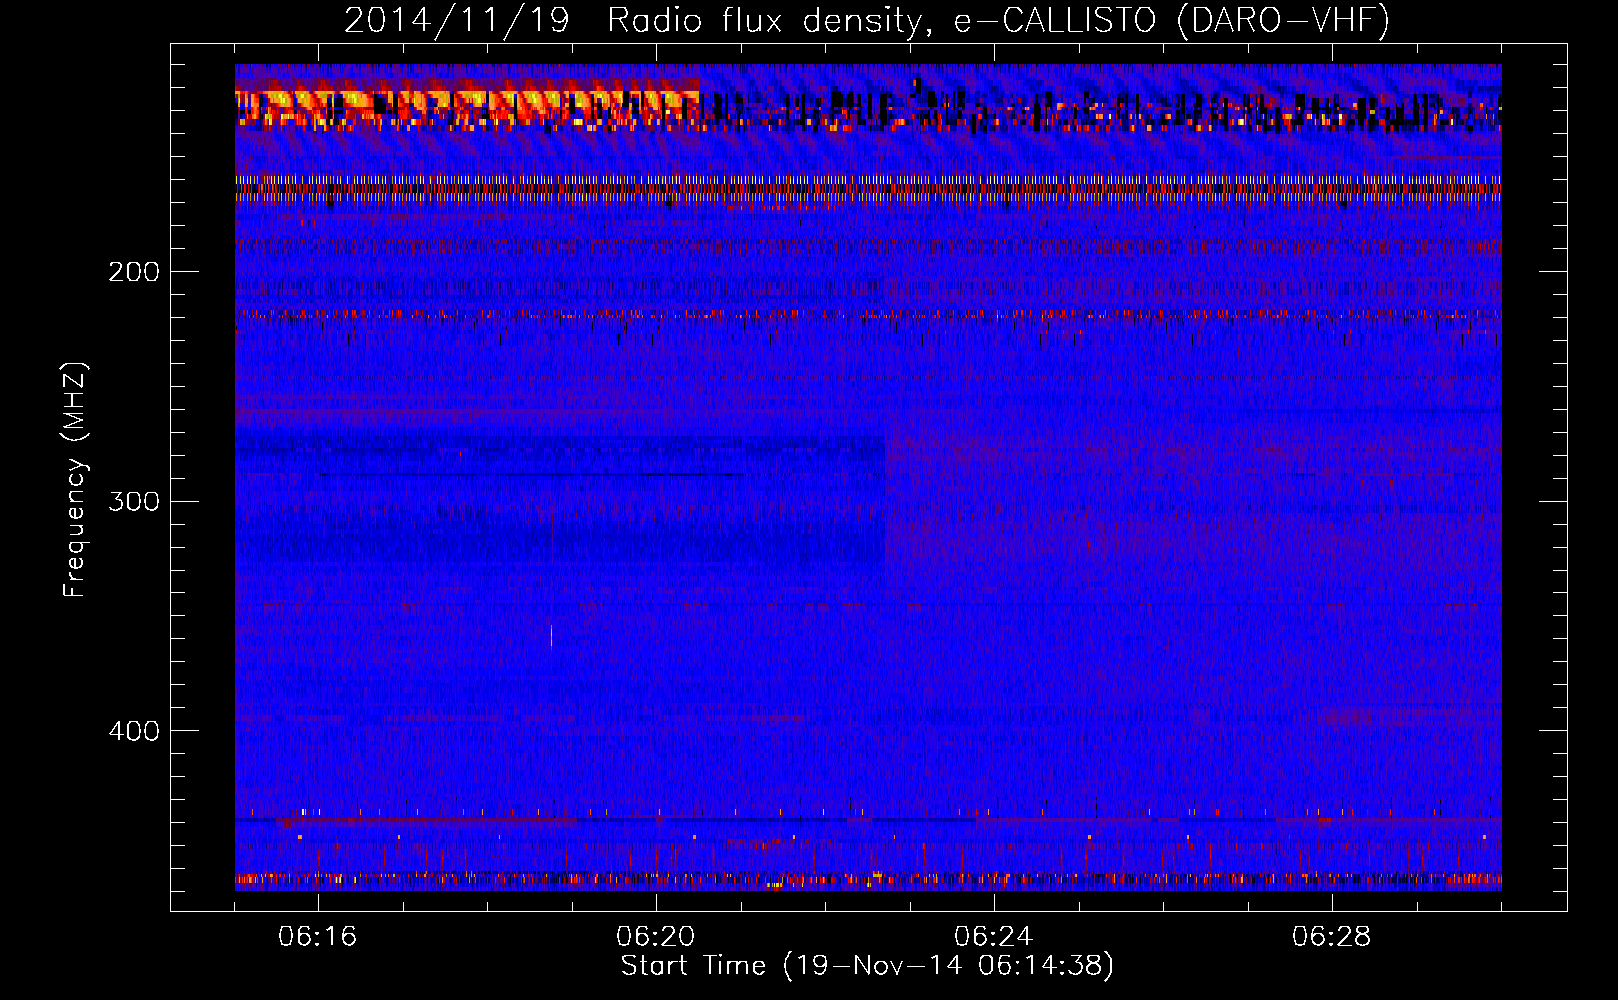Click the 'Start Time (19-Nov-14 06:14:38)' axis label
This screenshot has width=1618, height=1000.
[x=867, y=966]
